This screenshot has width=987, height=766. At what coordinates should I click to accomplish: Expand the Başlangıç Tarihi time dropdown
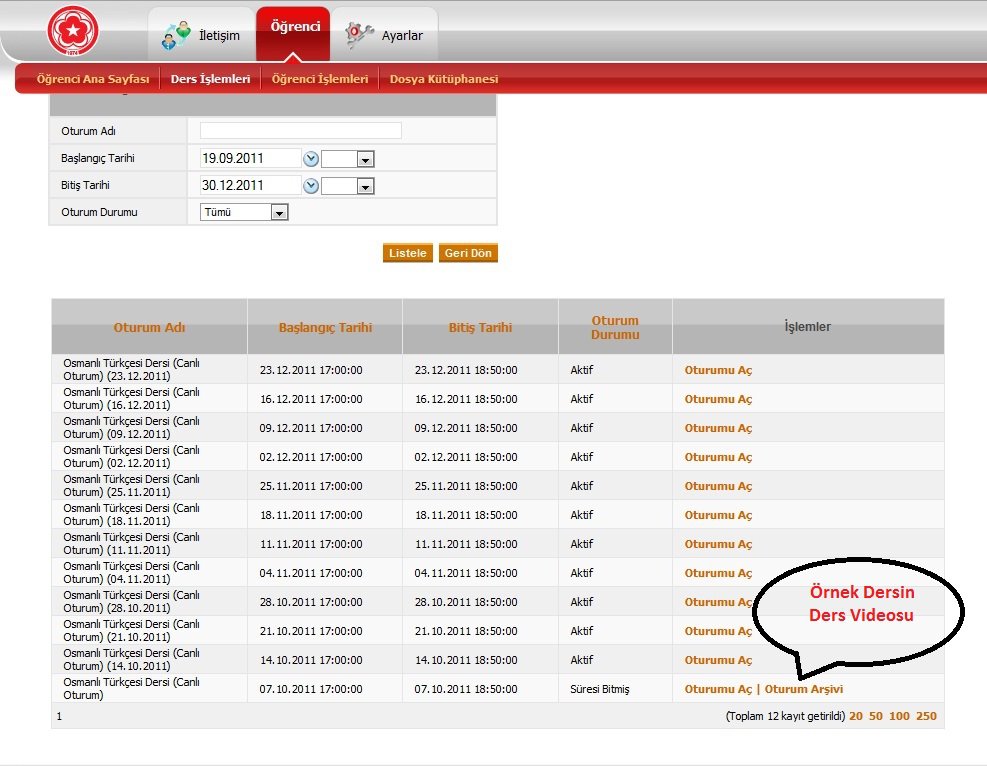[x=365, y=160]
